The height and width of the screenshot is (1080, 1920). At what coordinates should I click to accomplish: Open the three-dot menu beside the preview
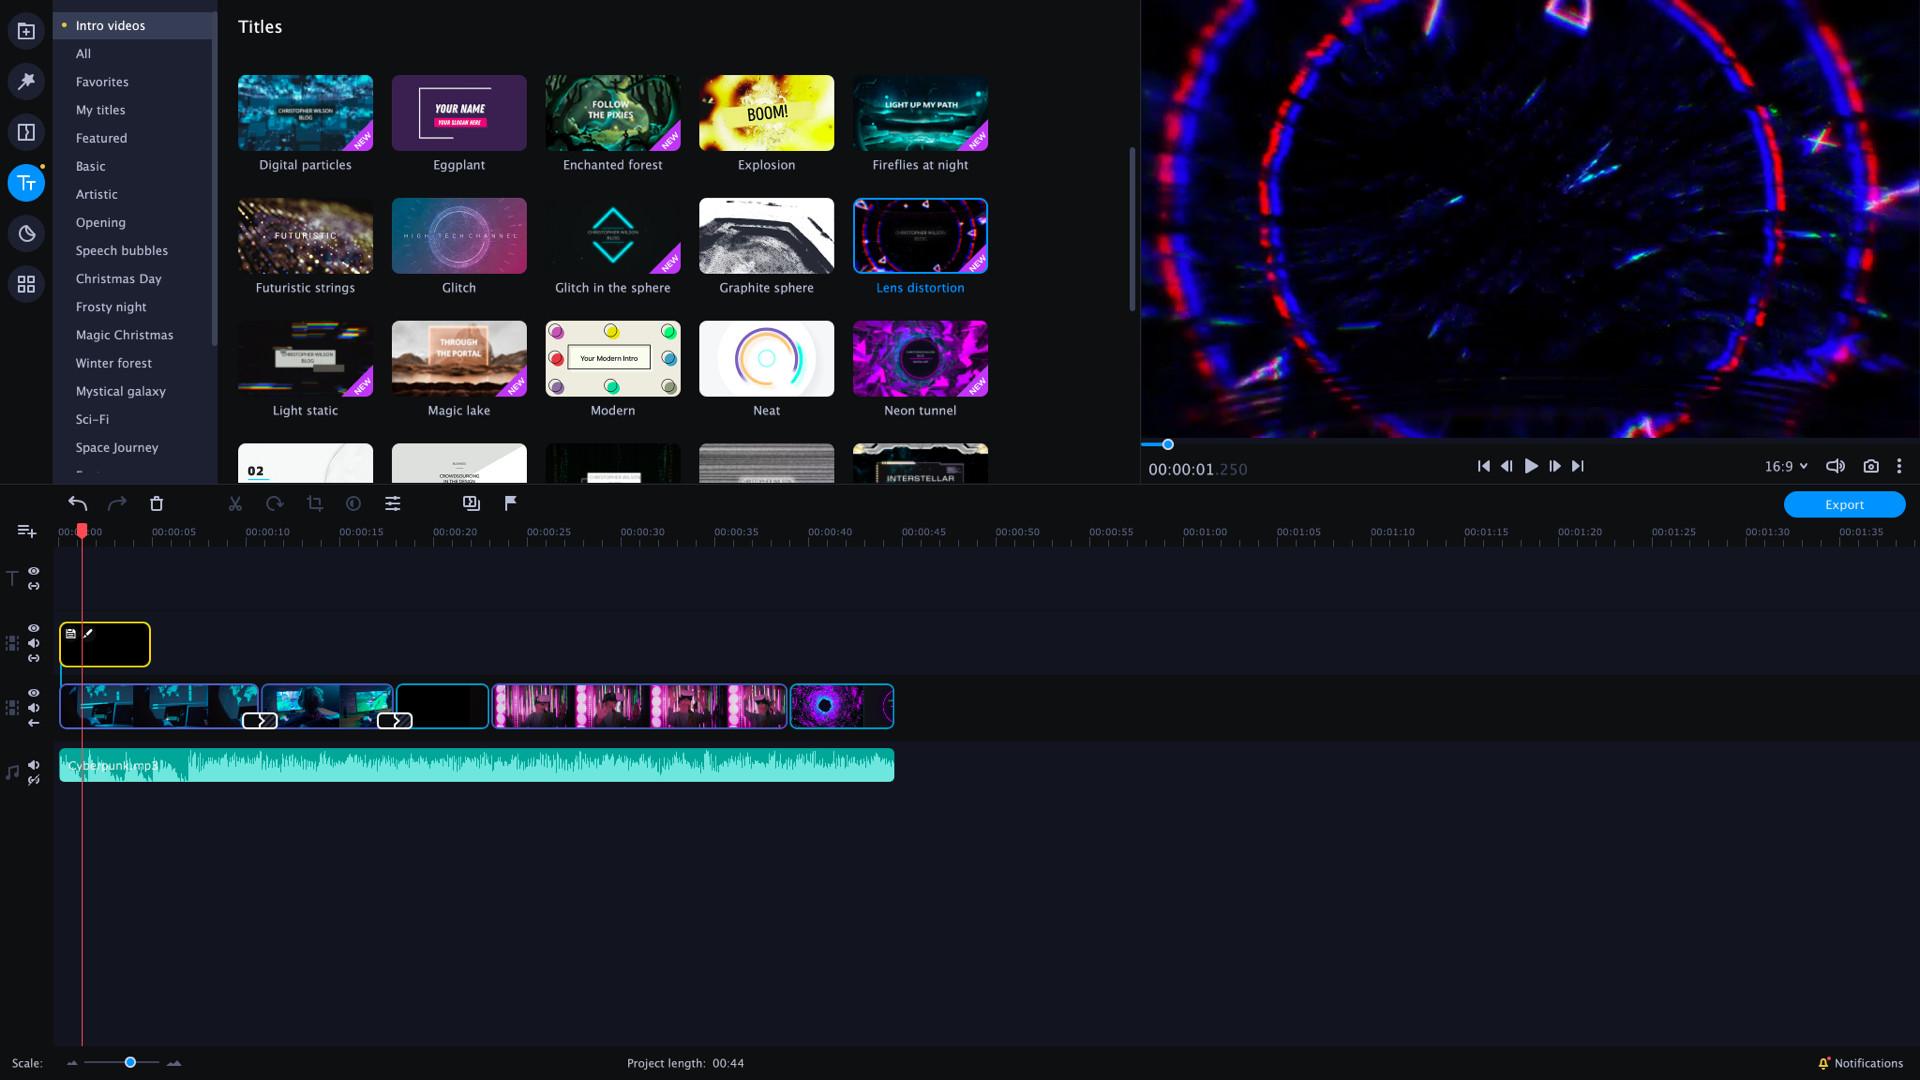click(x=1898, y=466)
